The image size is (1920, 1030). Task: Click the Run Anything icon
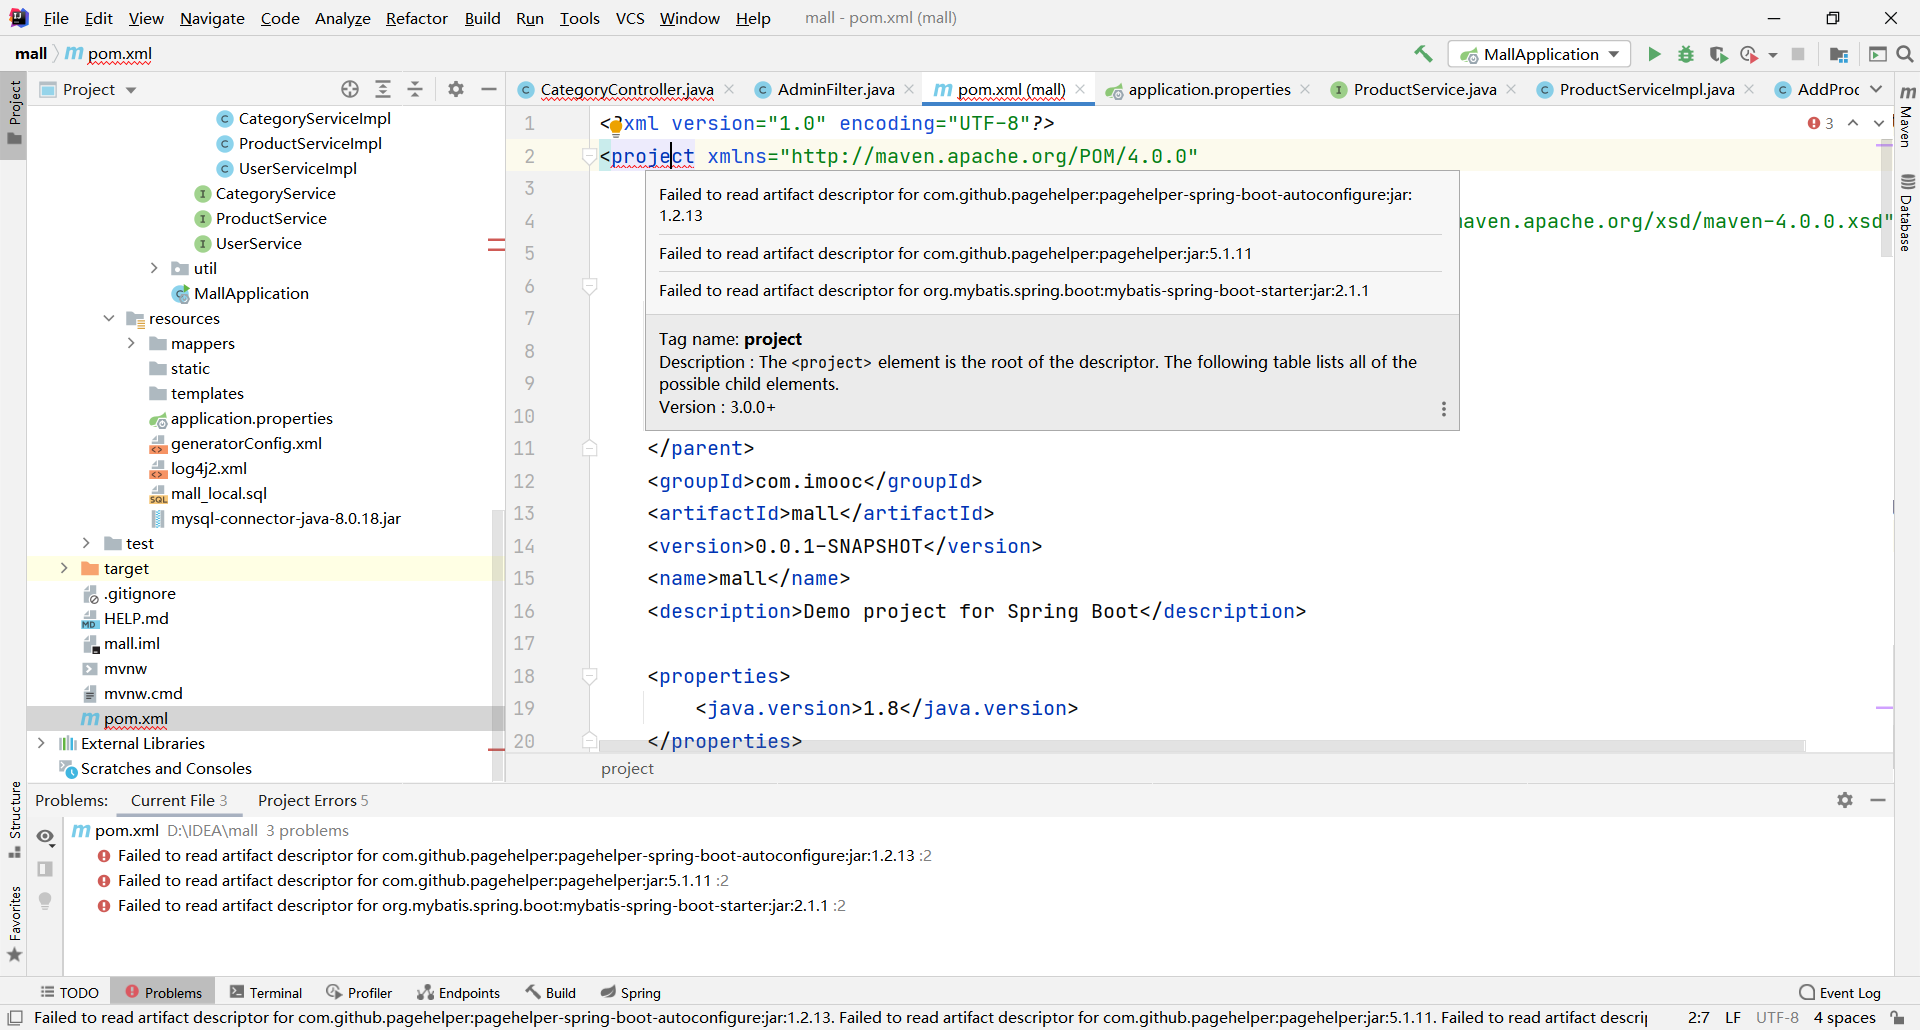click(1878, 54)
